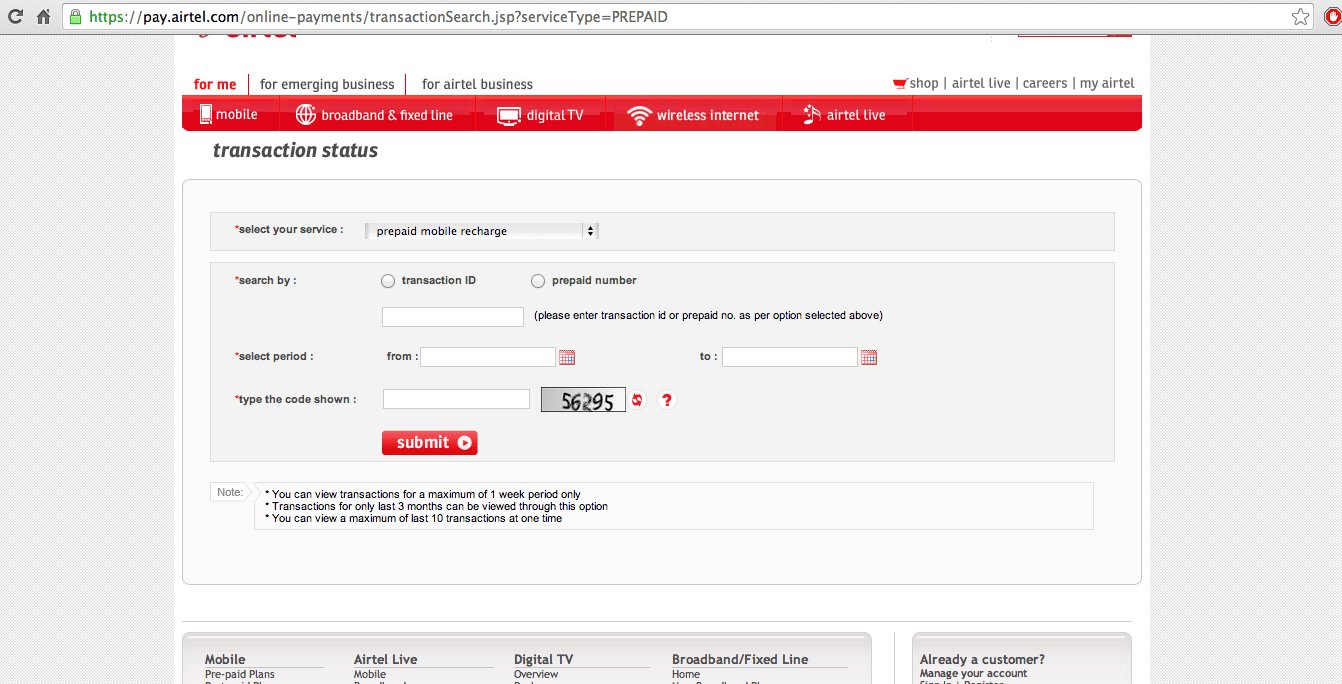Image resolution: width=1342 pixels, height=684 pixels.
Task: Open the digital TV navigation item
Action: coord(541,115)
